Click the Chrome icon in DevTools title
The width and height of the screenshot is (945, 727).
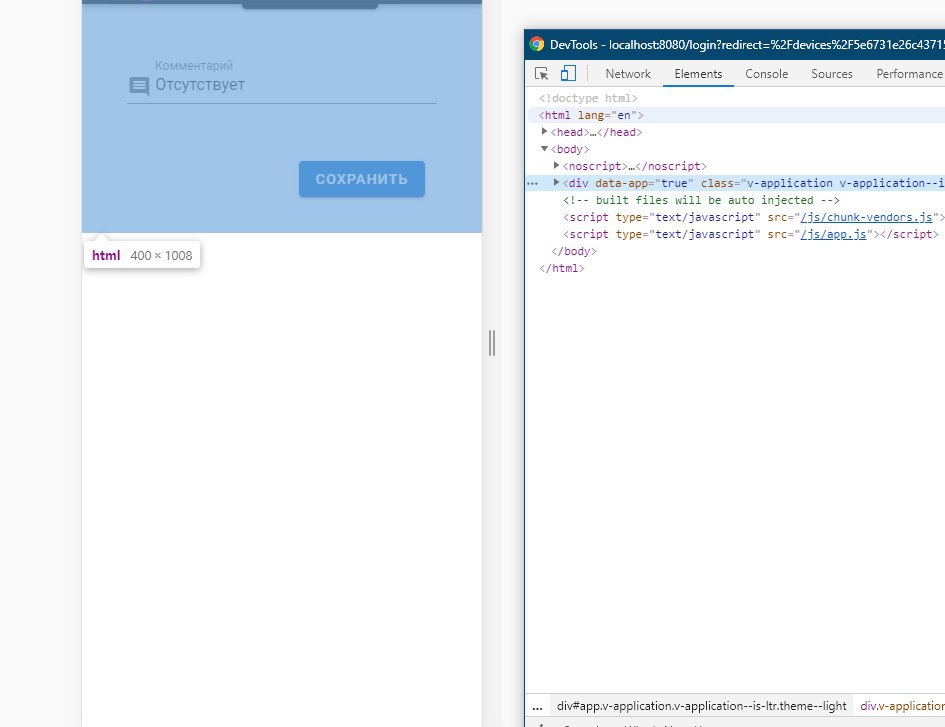click(536, 45)
